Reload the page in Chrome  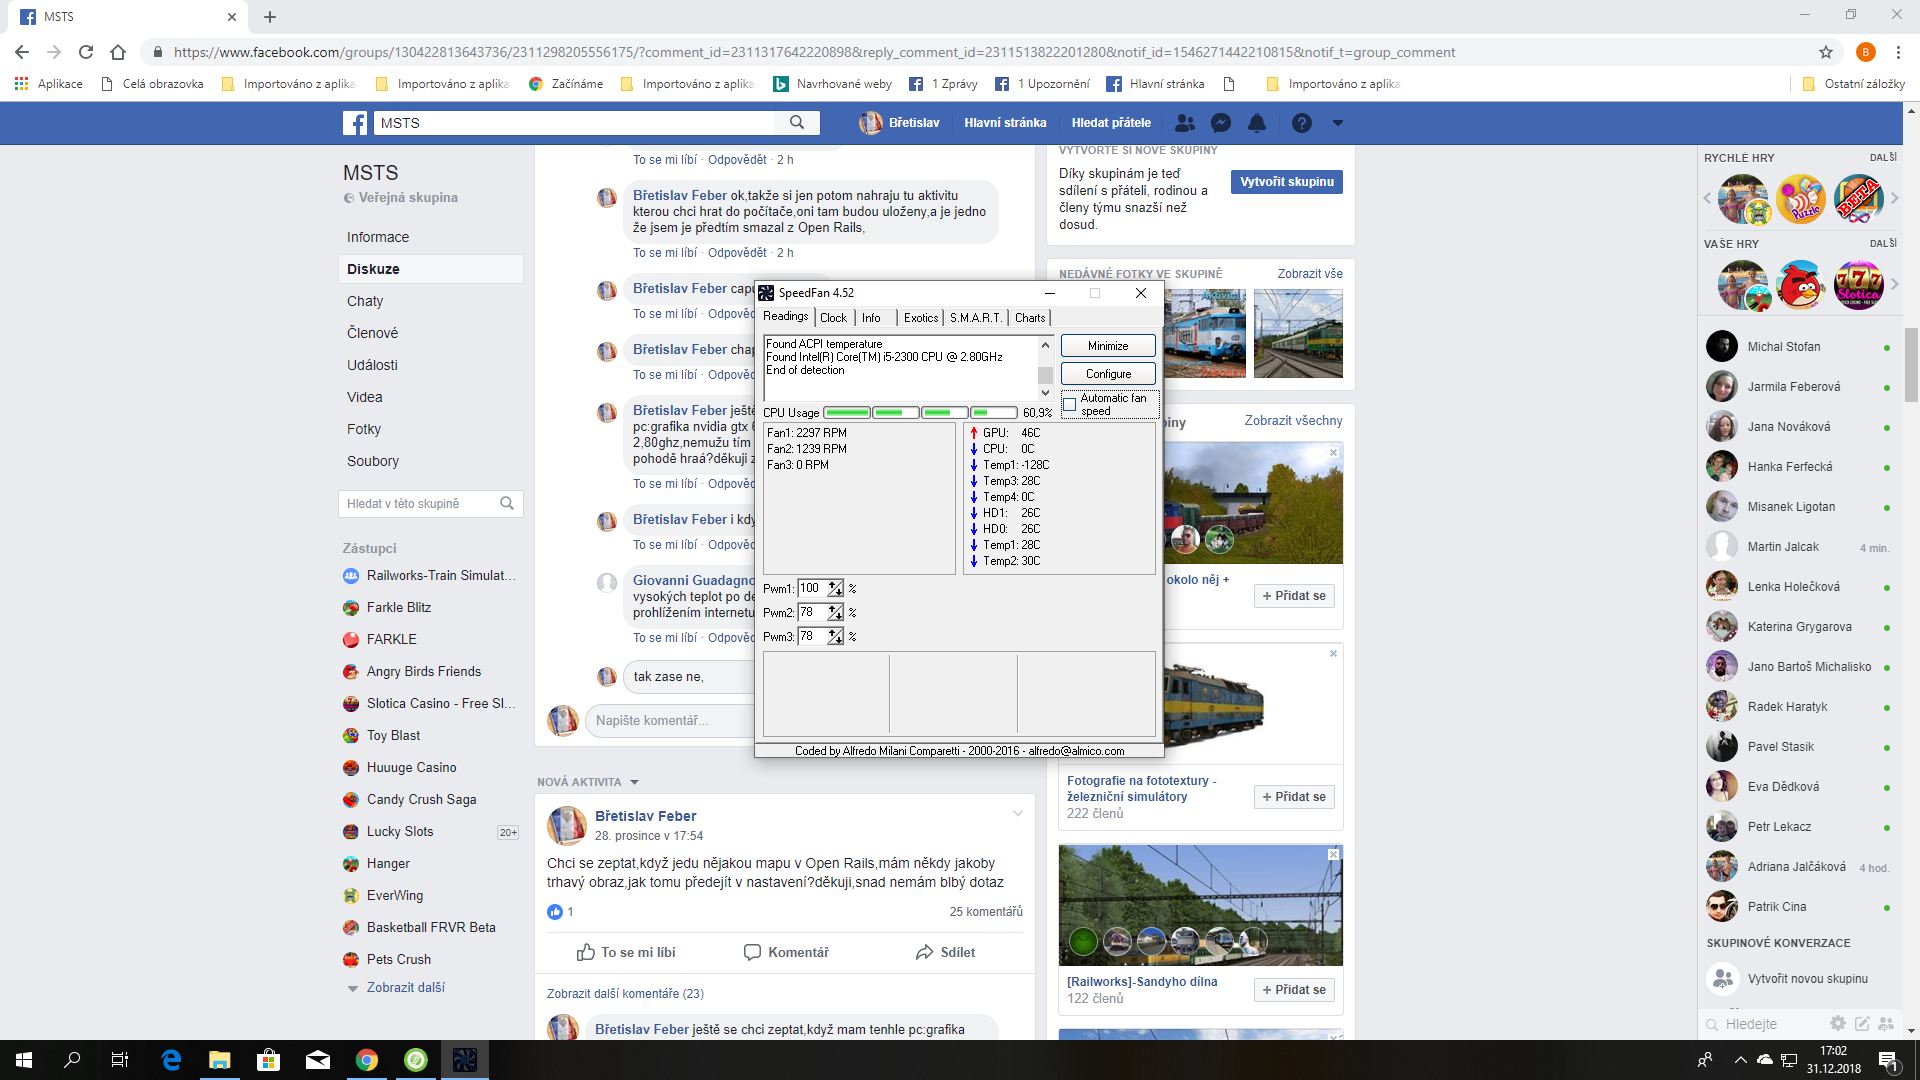point(86,52)
